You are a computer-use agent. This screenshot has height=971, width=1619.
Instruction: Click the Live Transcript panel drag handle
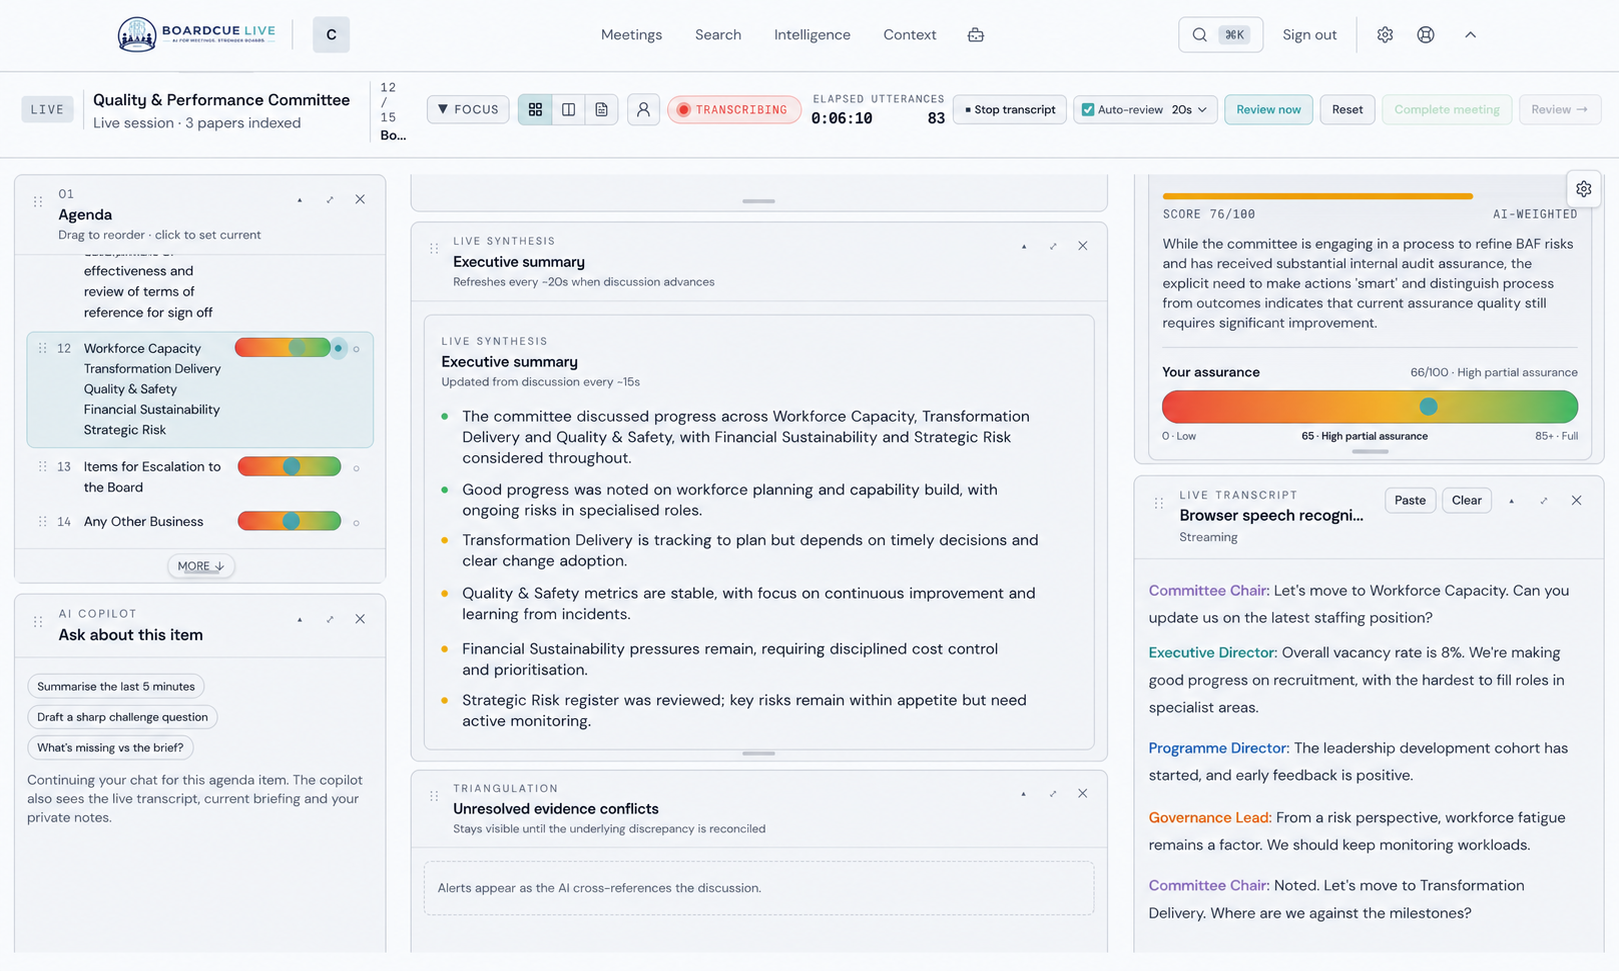click(1159, 503)
